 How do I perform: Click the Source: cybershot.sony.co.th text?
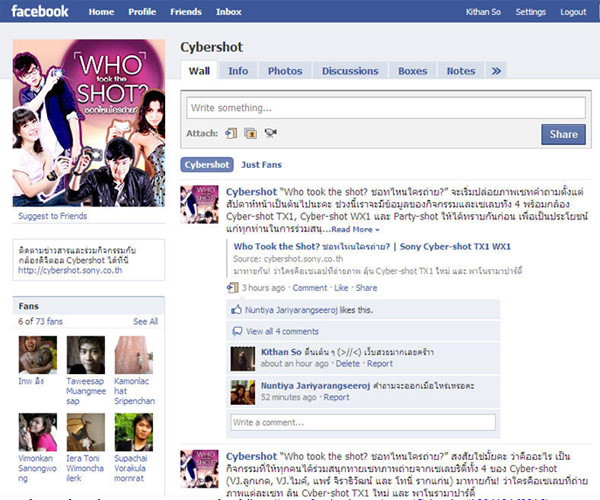[x=288, y=259]
